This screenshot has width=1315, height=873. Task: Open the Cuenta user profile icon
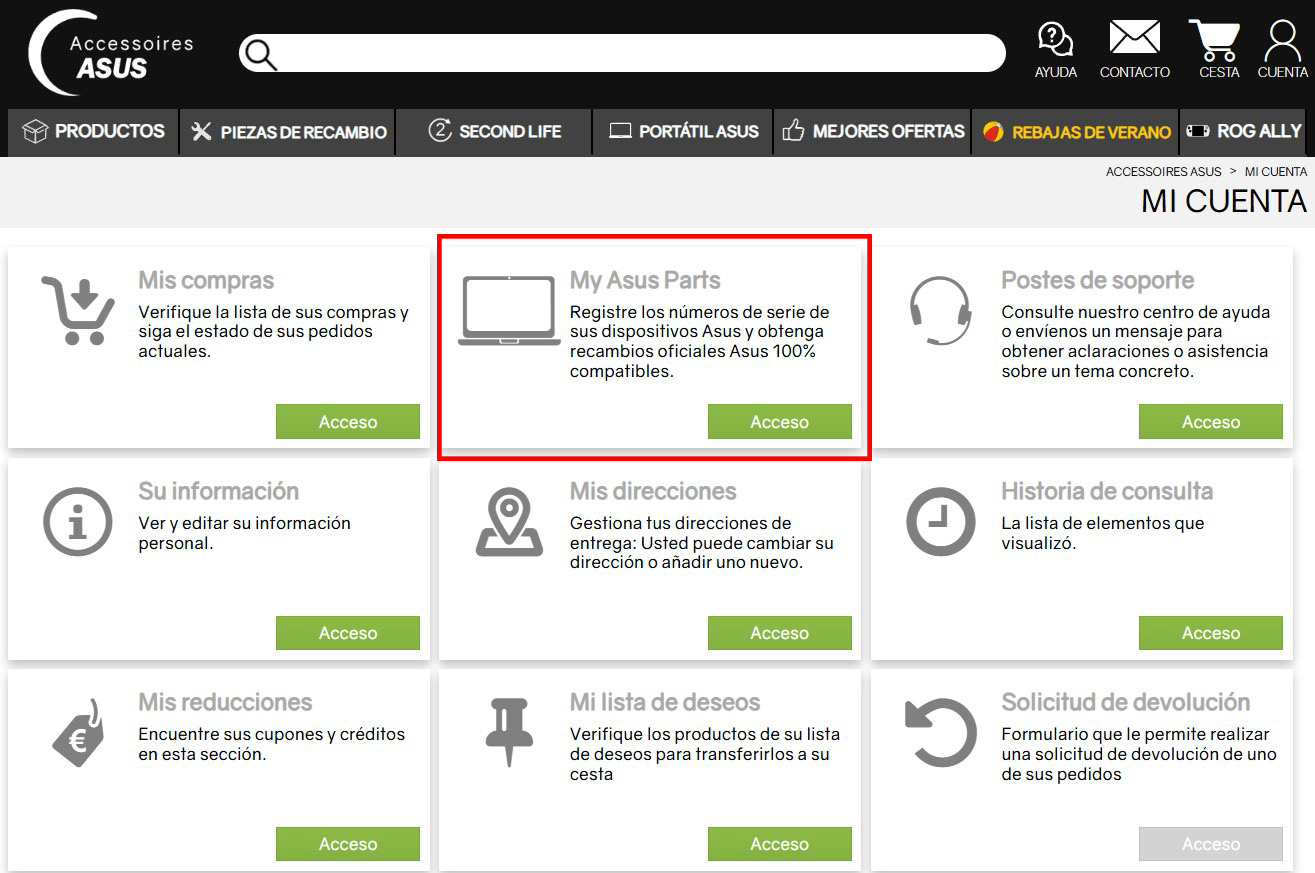point(1282,50)
